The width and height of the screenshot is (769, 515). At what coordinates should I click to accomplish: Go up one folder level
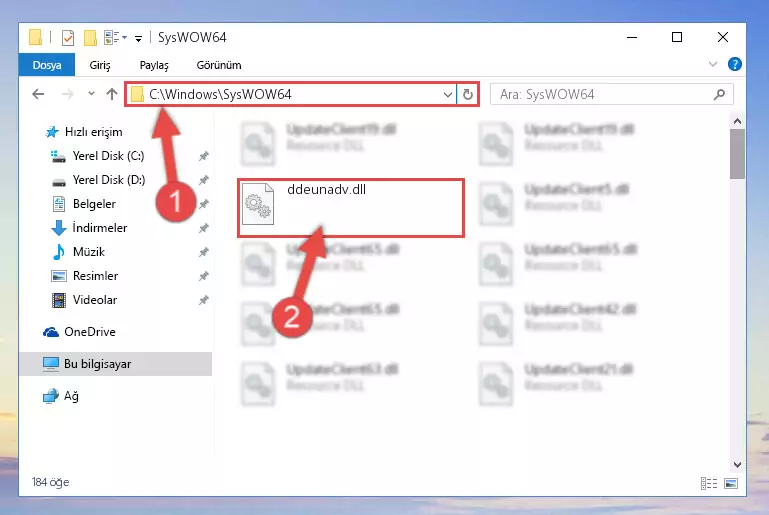point(112,94)
